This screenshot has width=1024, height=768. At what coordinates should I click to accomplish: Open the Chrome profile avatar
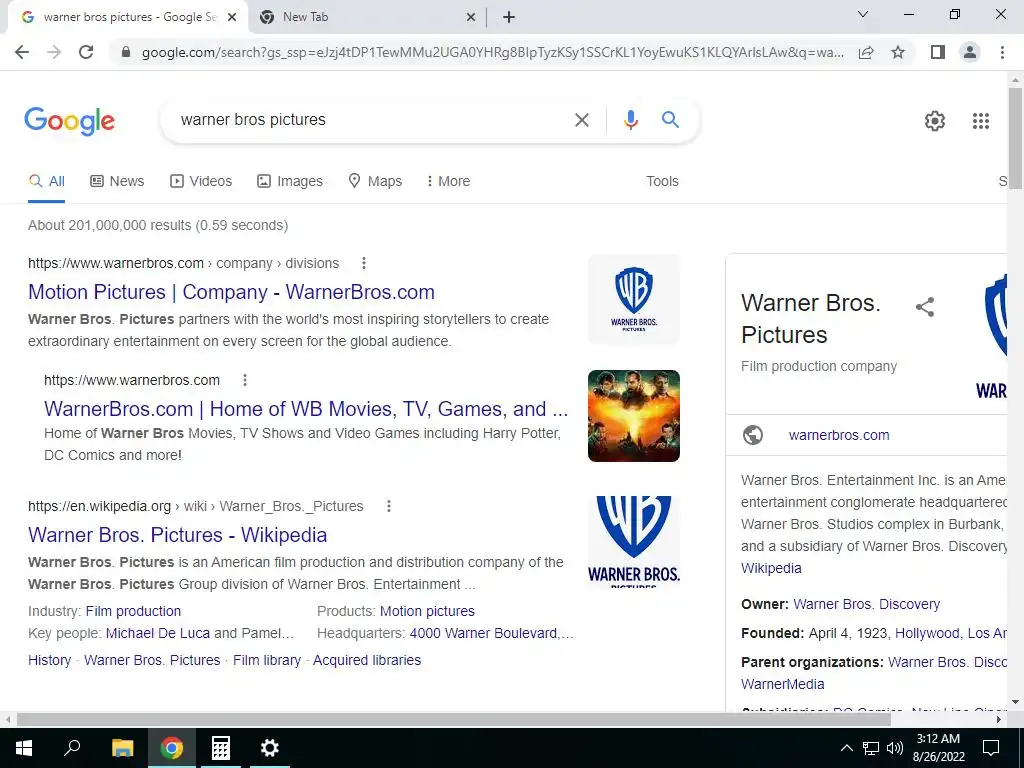pos(970,52)
